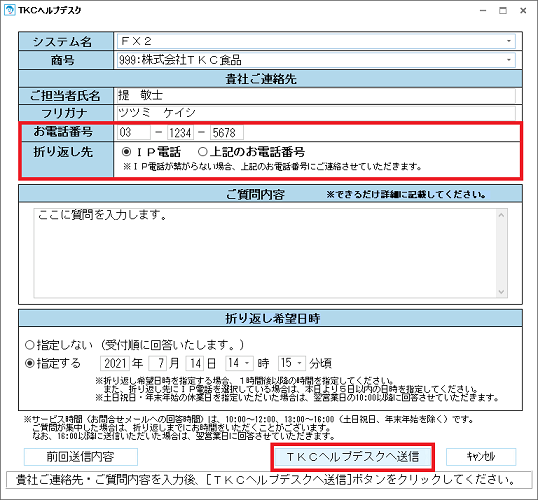Click the ｷｬﾝｾﾙ button
538x500 pixels.
click(x=481, y=457)
